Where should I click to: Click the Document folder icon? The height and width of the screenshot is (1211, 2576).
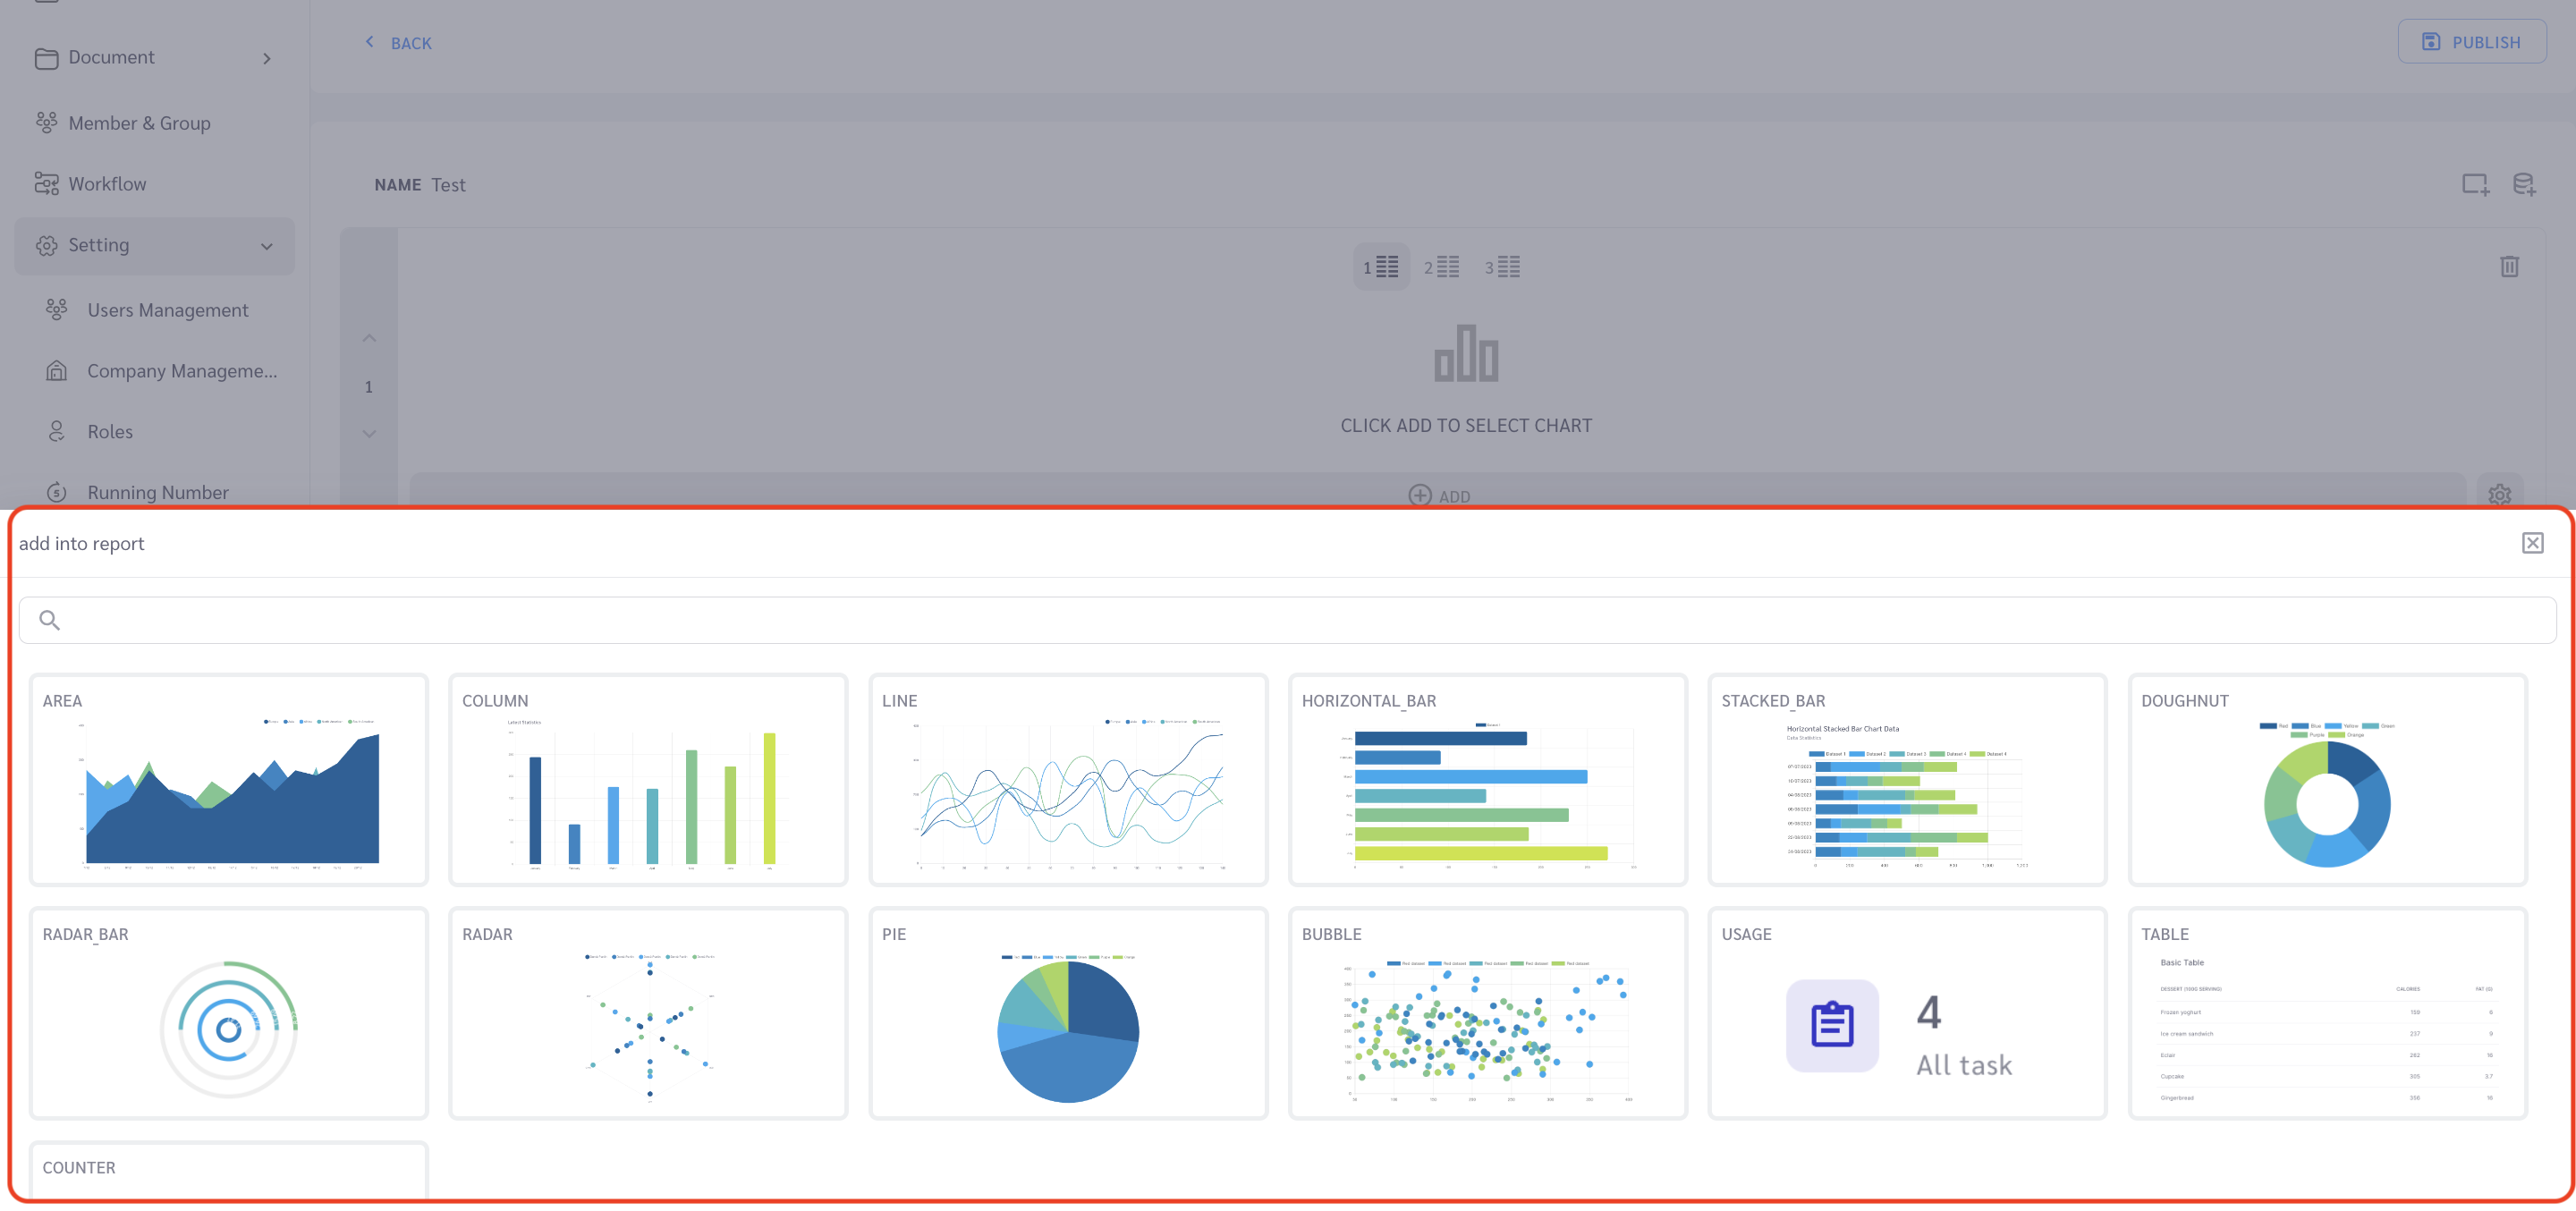coord(46,58)
